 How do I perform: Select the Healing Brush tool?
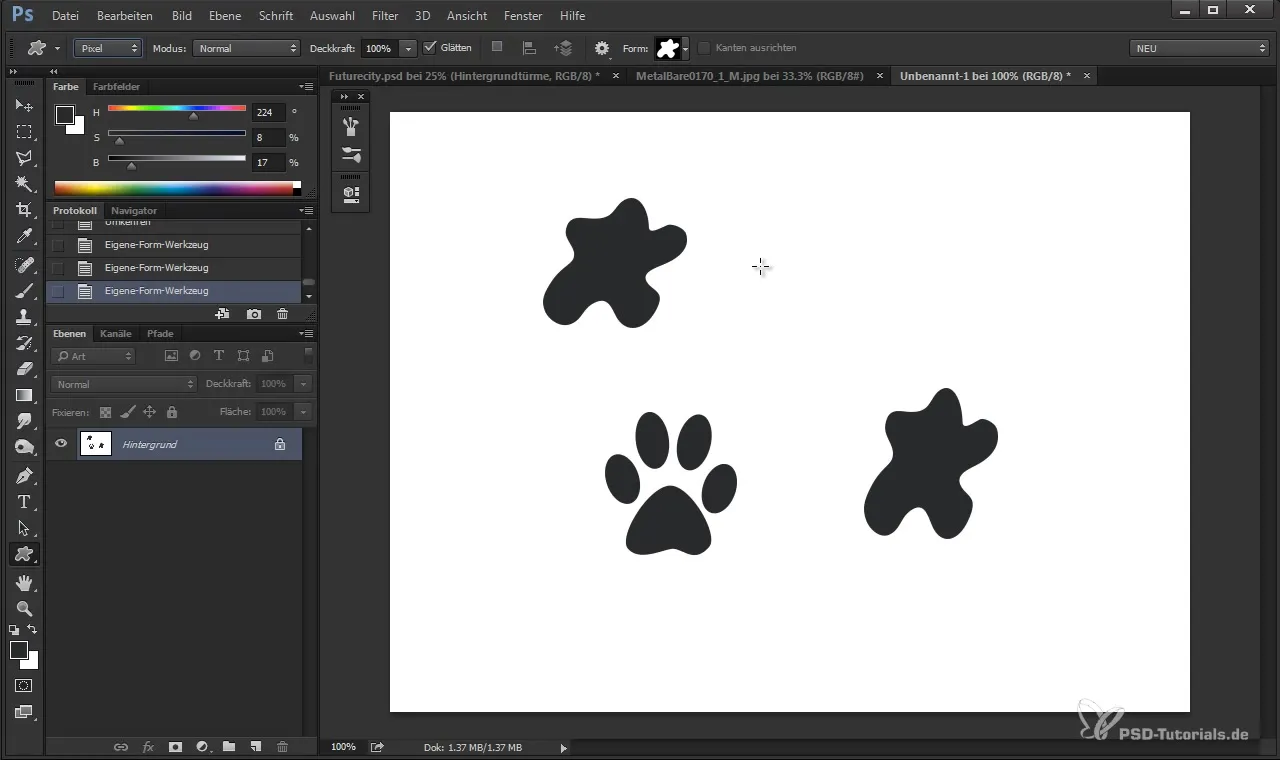click(24, 265)
